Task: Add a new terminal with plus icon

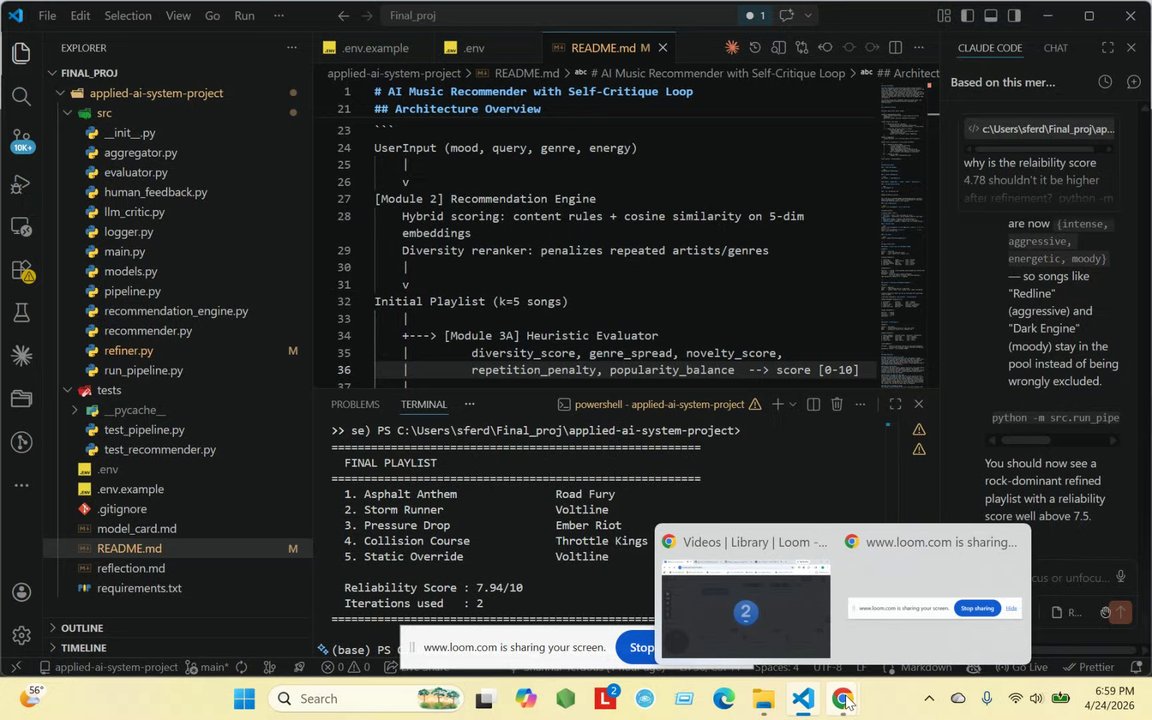Action: pyautogui.click(x=777, y=404)
